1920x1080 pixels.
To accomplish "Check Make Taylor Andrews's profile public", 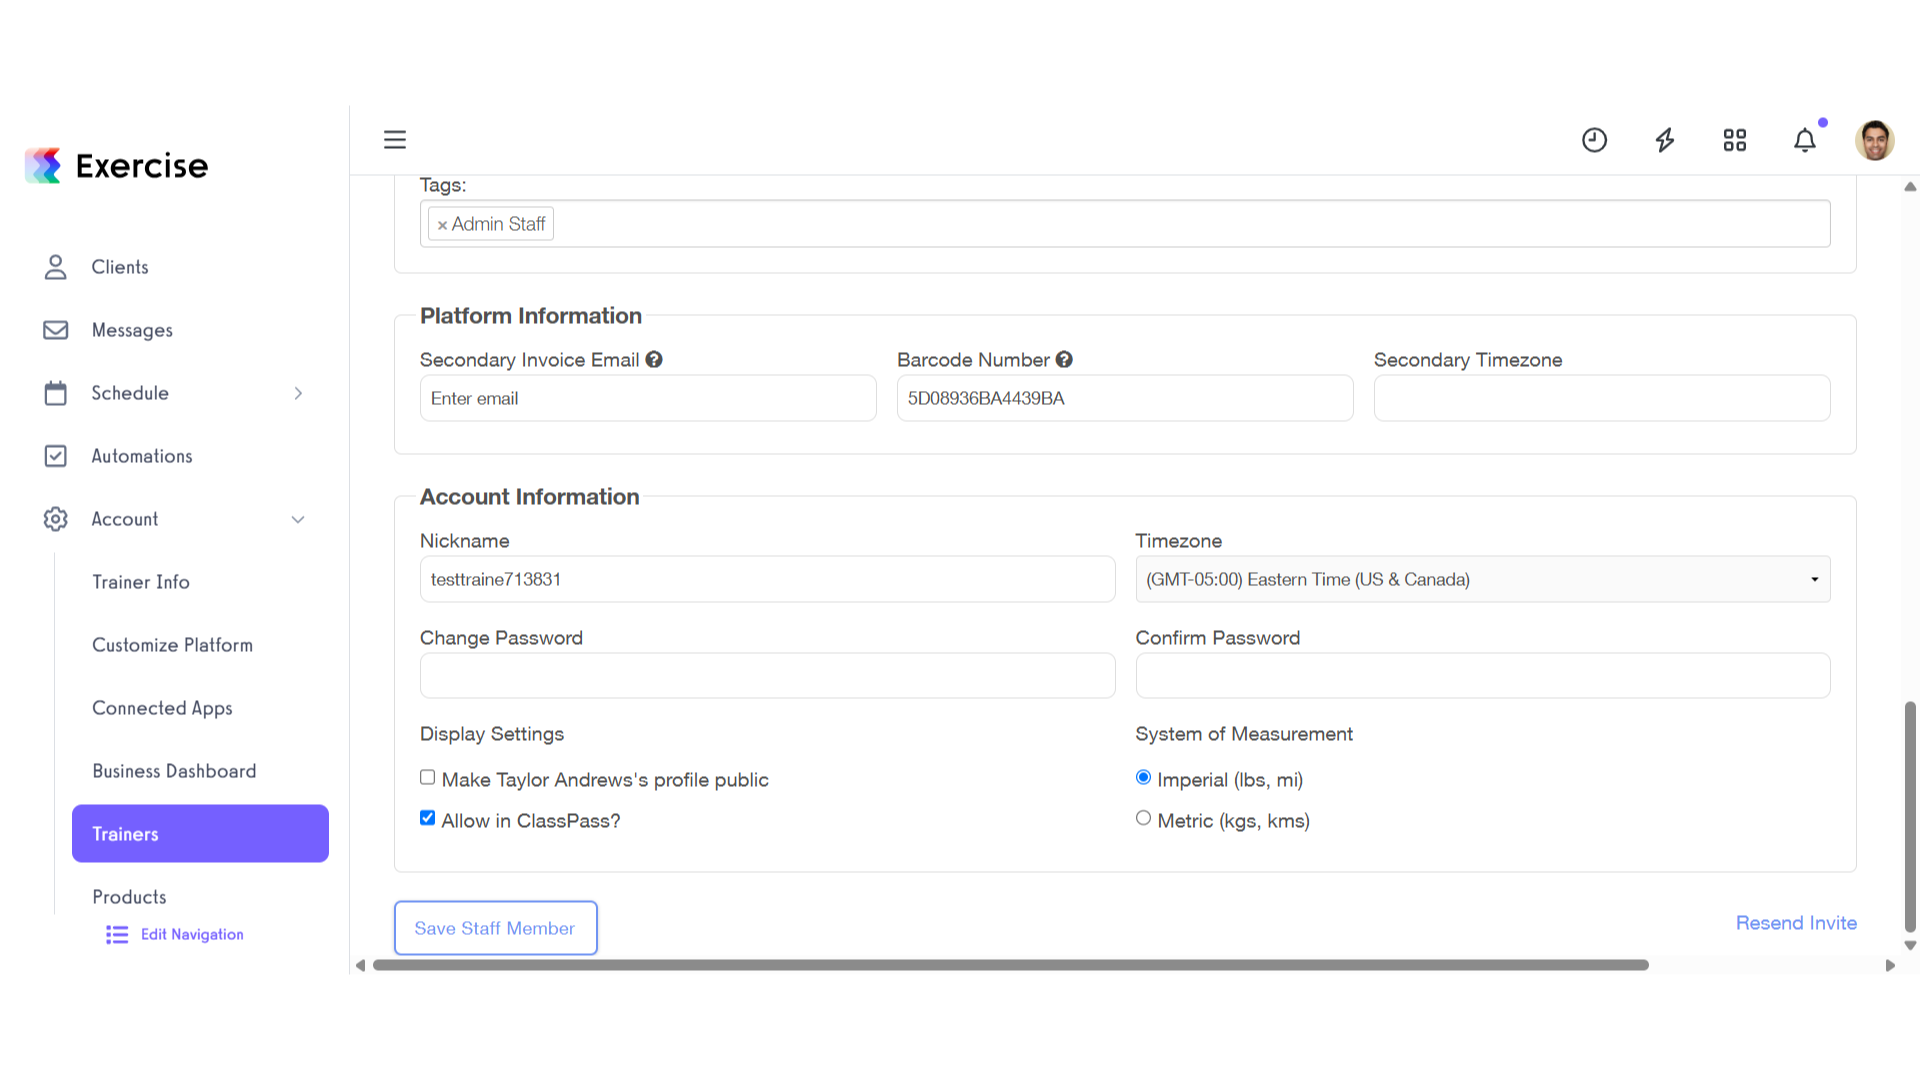I will pyautogui.click(x=428, y=777).
